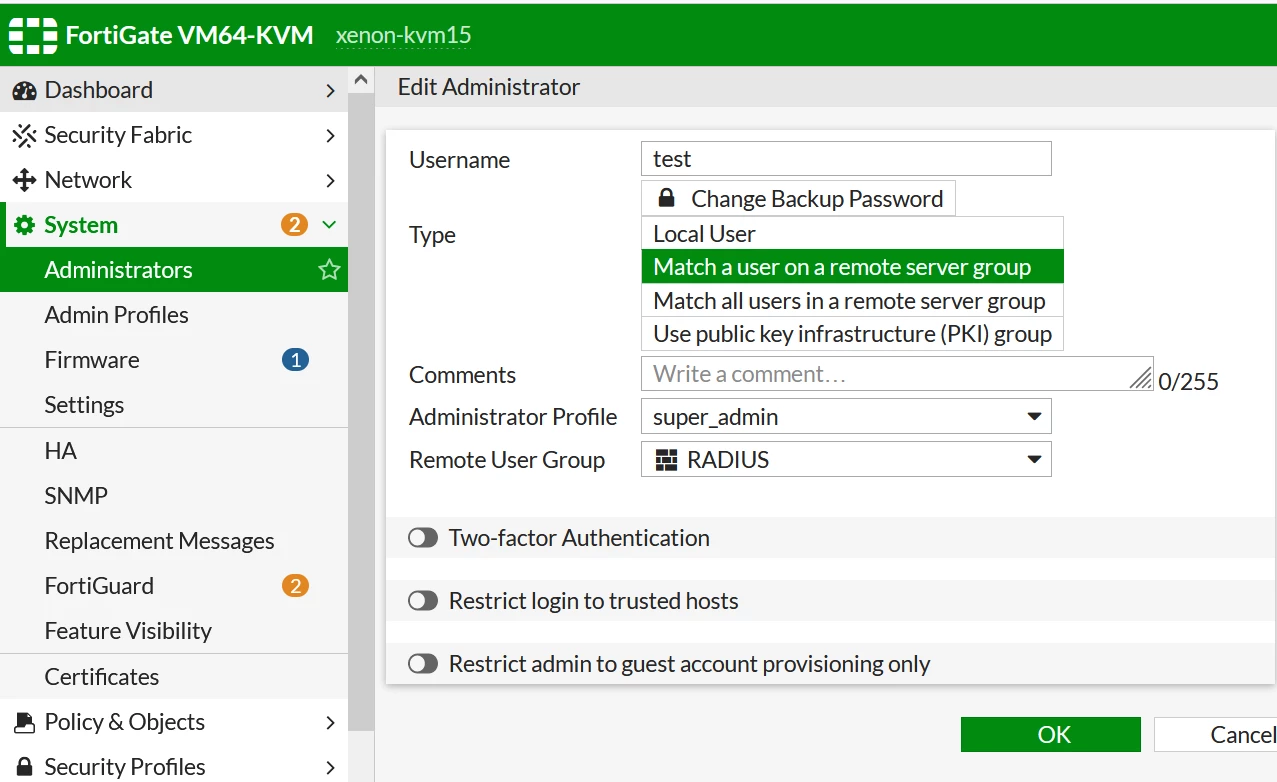Click the xenon-kvm15 hostname link

[x=403, y=36]
